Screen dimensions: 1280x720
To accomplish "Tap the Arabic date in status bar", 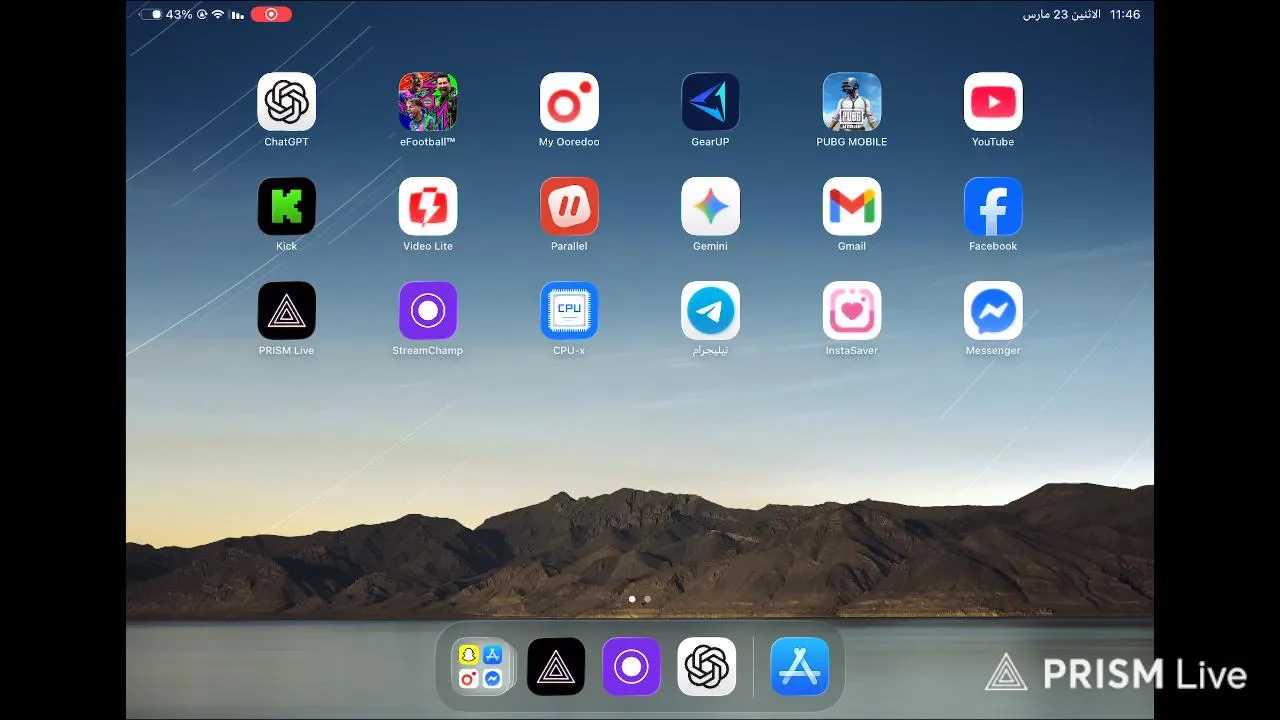I will pos(1061,14).
